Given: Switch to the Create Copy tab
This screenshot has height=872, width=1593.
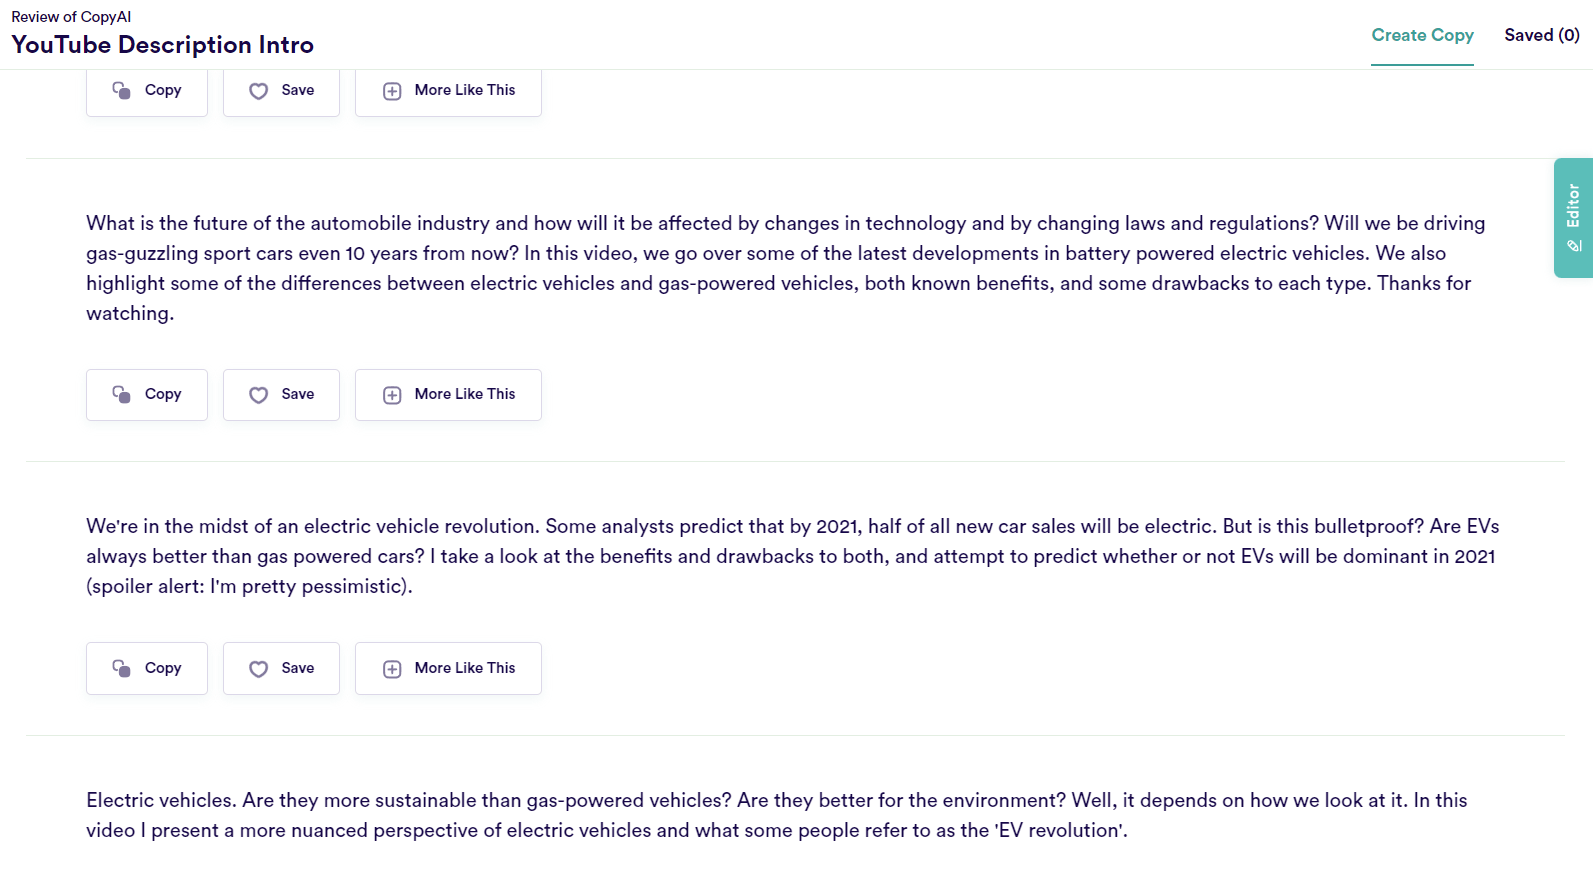Looking at the screenshot, I should [x=1422, y=36].
